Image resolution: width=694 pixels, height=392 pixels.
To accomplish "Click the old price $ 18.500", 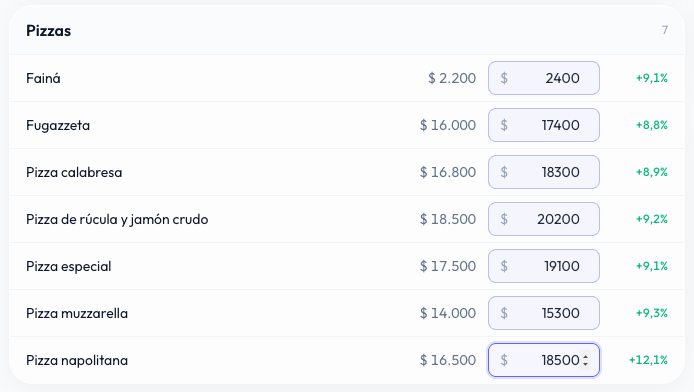I will [448, 219].
